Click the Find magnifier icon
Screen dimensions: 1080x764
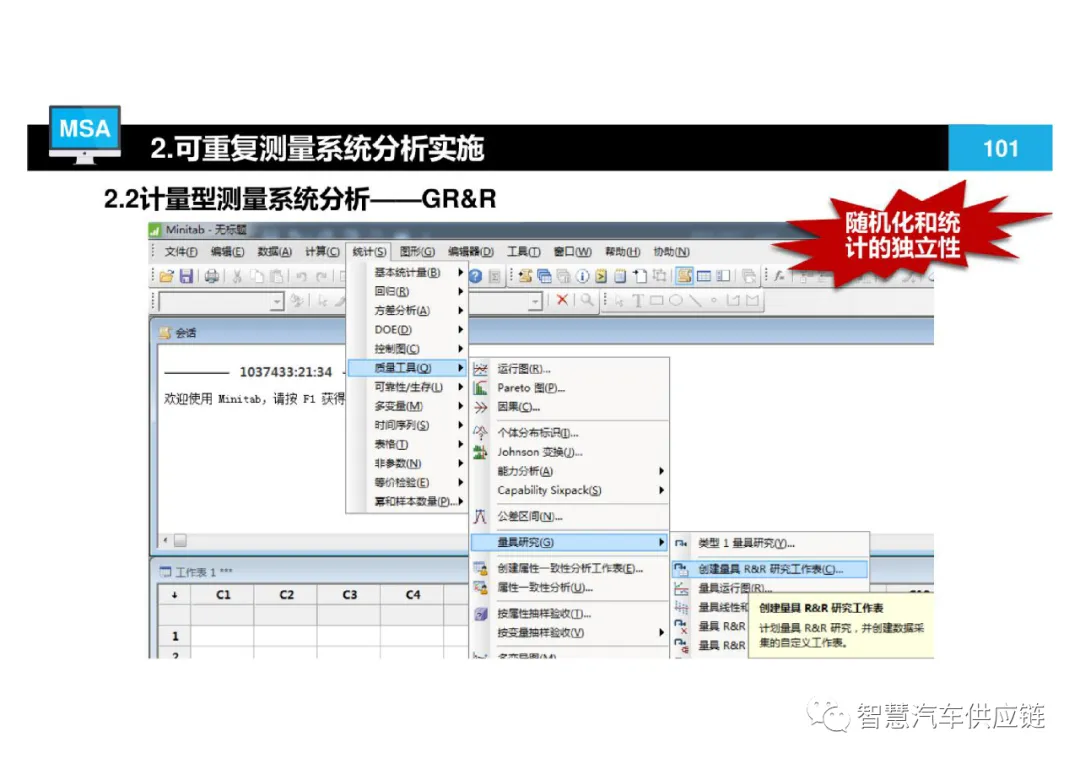586,300
